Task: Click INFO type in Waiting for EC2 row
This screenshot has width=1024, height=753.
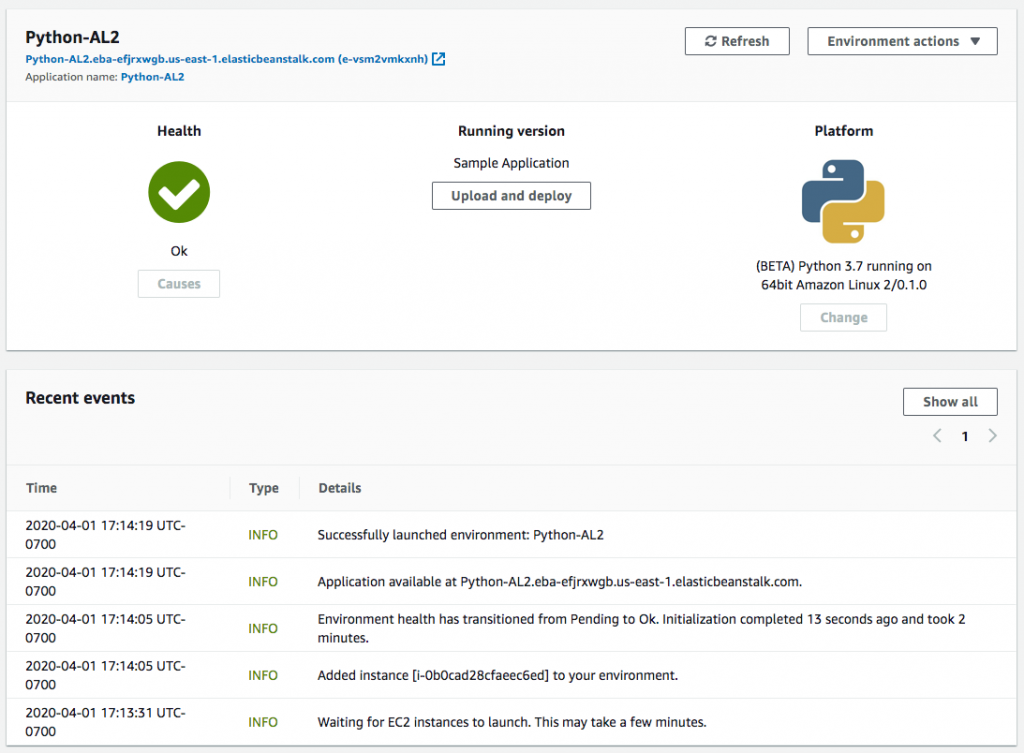Action: [263, 722]
